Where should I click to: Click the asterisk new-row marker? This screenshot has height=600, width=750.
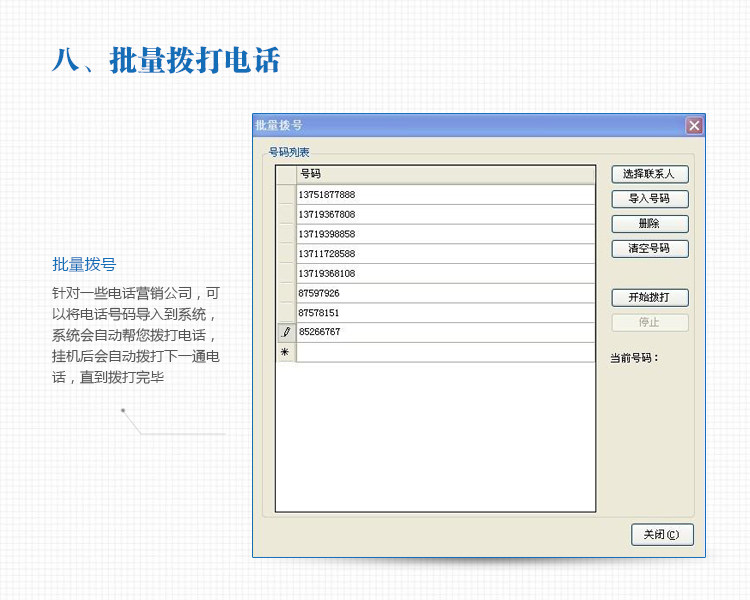(x=286, y=352)
